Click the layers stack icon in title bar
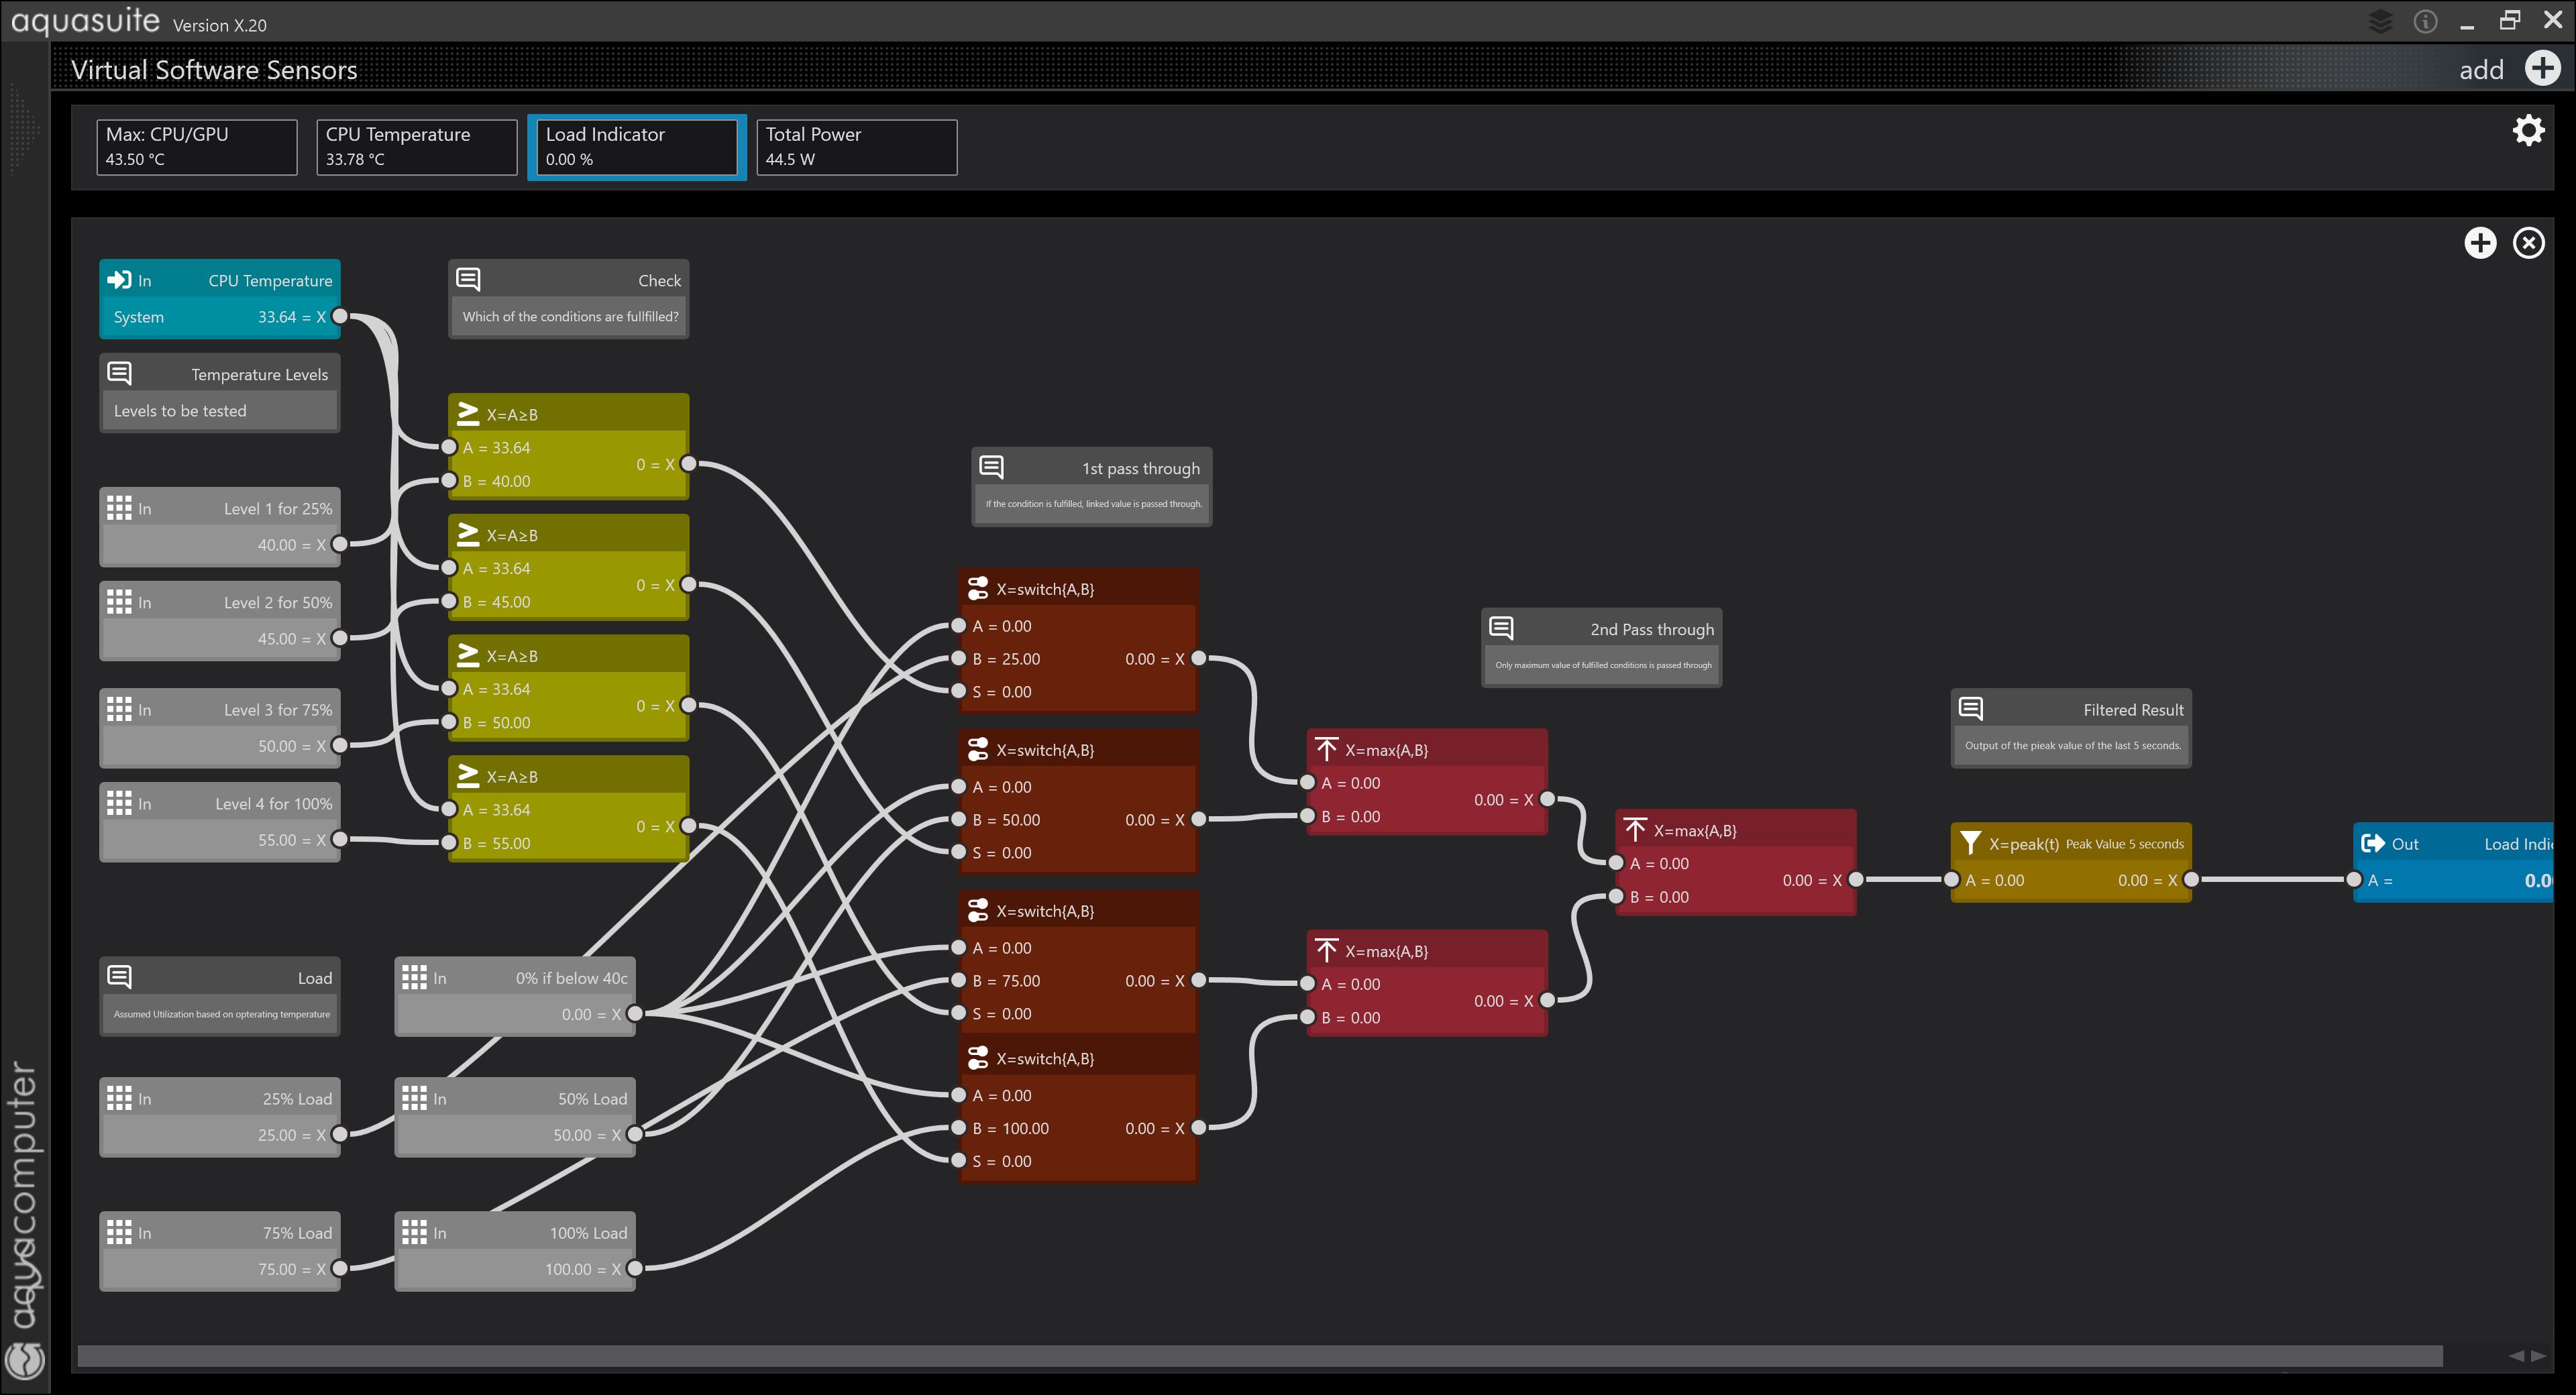This screenshot has width=2576, height=1395. [2381, 21]
